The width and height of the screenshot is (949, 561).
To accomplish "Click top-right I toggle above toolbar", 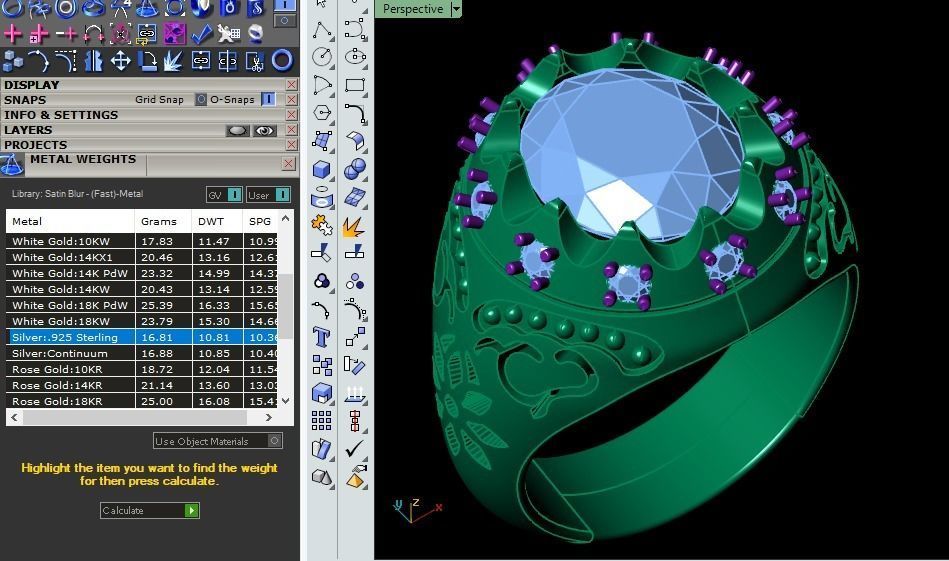I will pyautogui.click(x=285, y=5).
